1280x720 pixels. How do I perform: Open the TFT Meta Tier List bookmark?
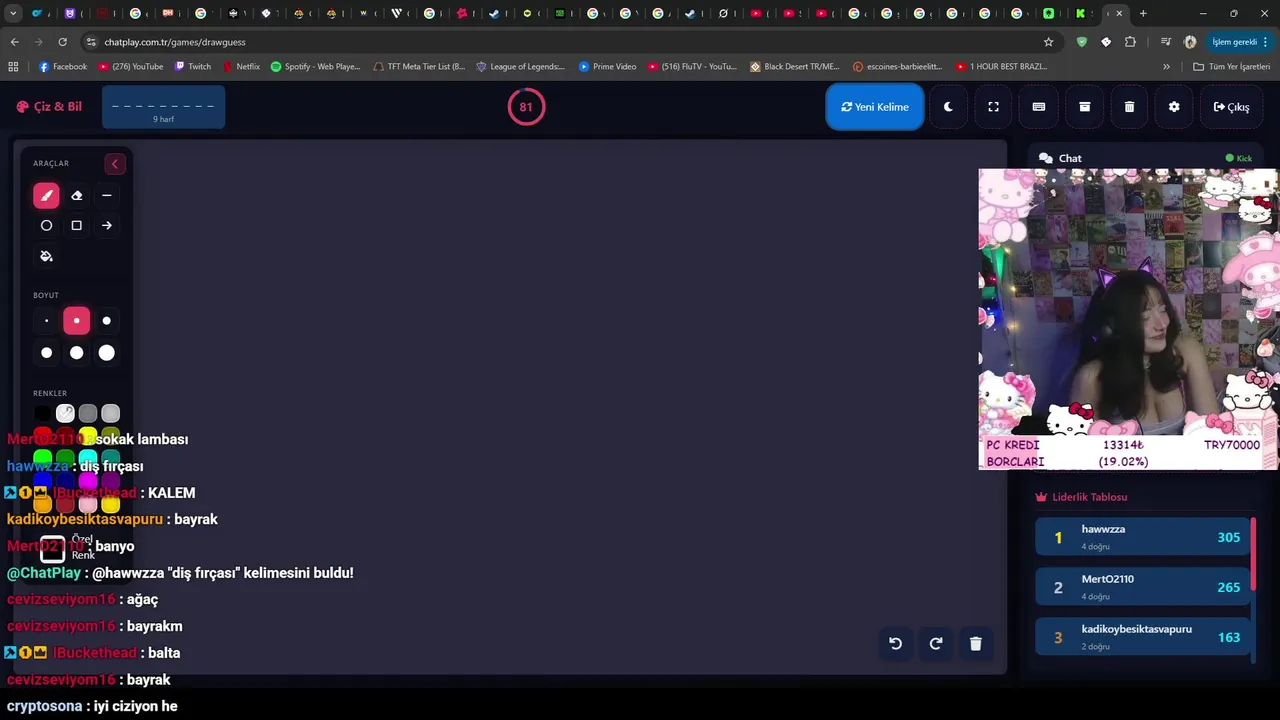point(418,67)
